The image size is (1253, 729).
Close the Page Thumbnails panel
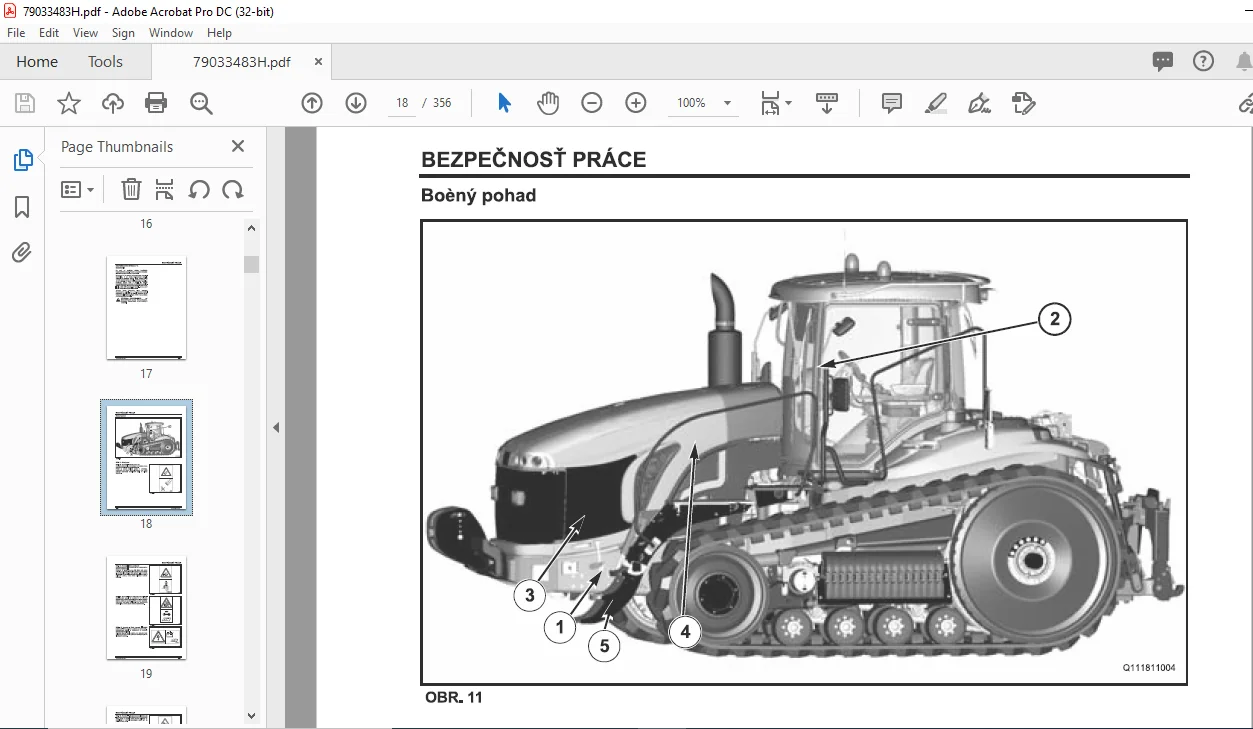click(x=238, y=146)
